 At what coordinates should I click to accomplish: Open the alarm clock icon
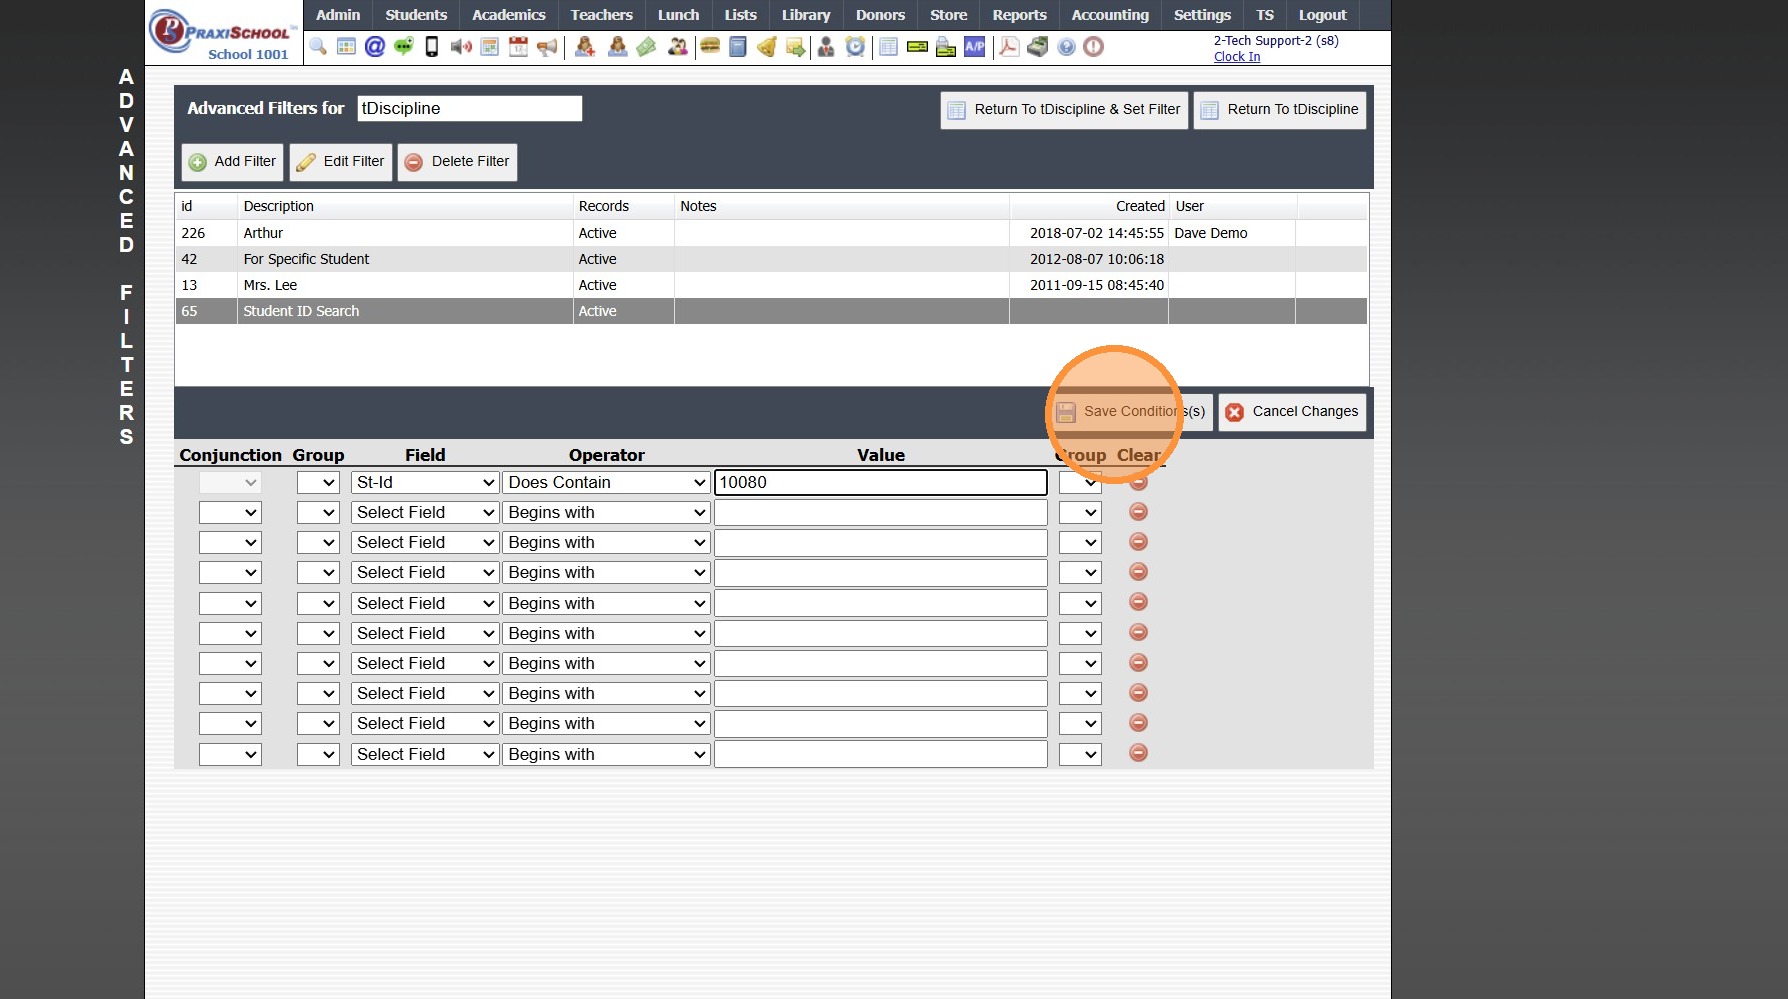click(x=855, y=47)
